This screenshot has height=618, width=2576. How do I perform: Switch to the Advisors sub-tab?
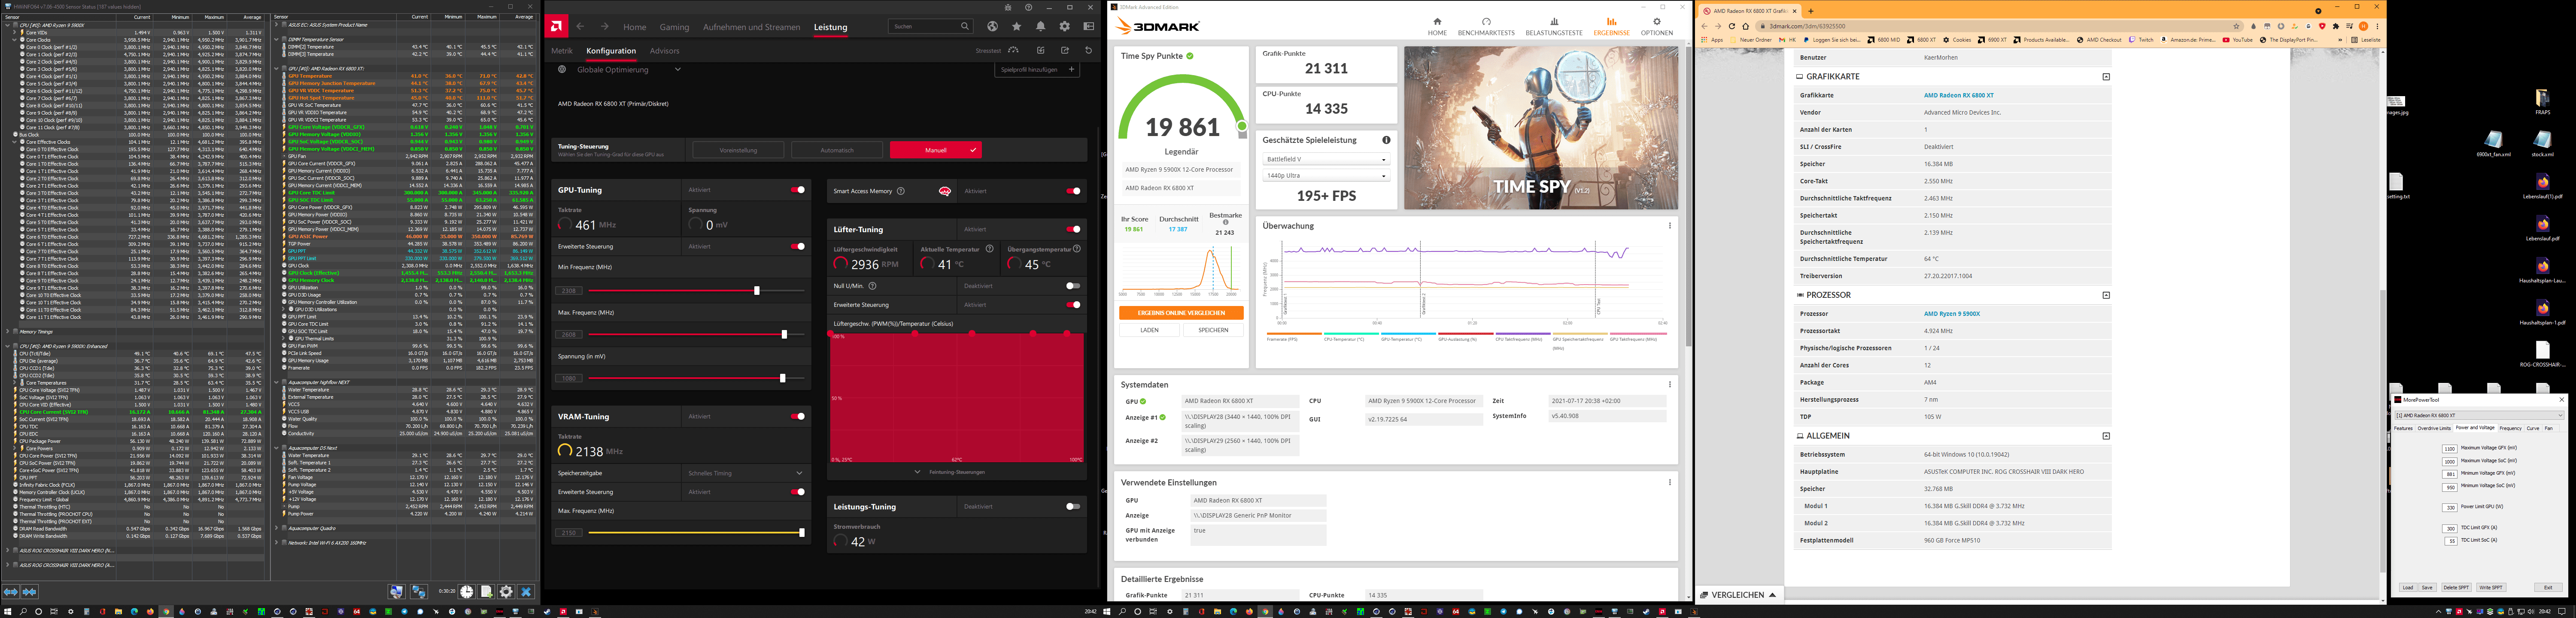(x=664, y=51)
